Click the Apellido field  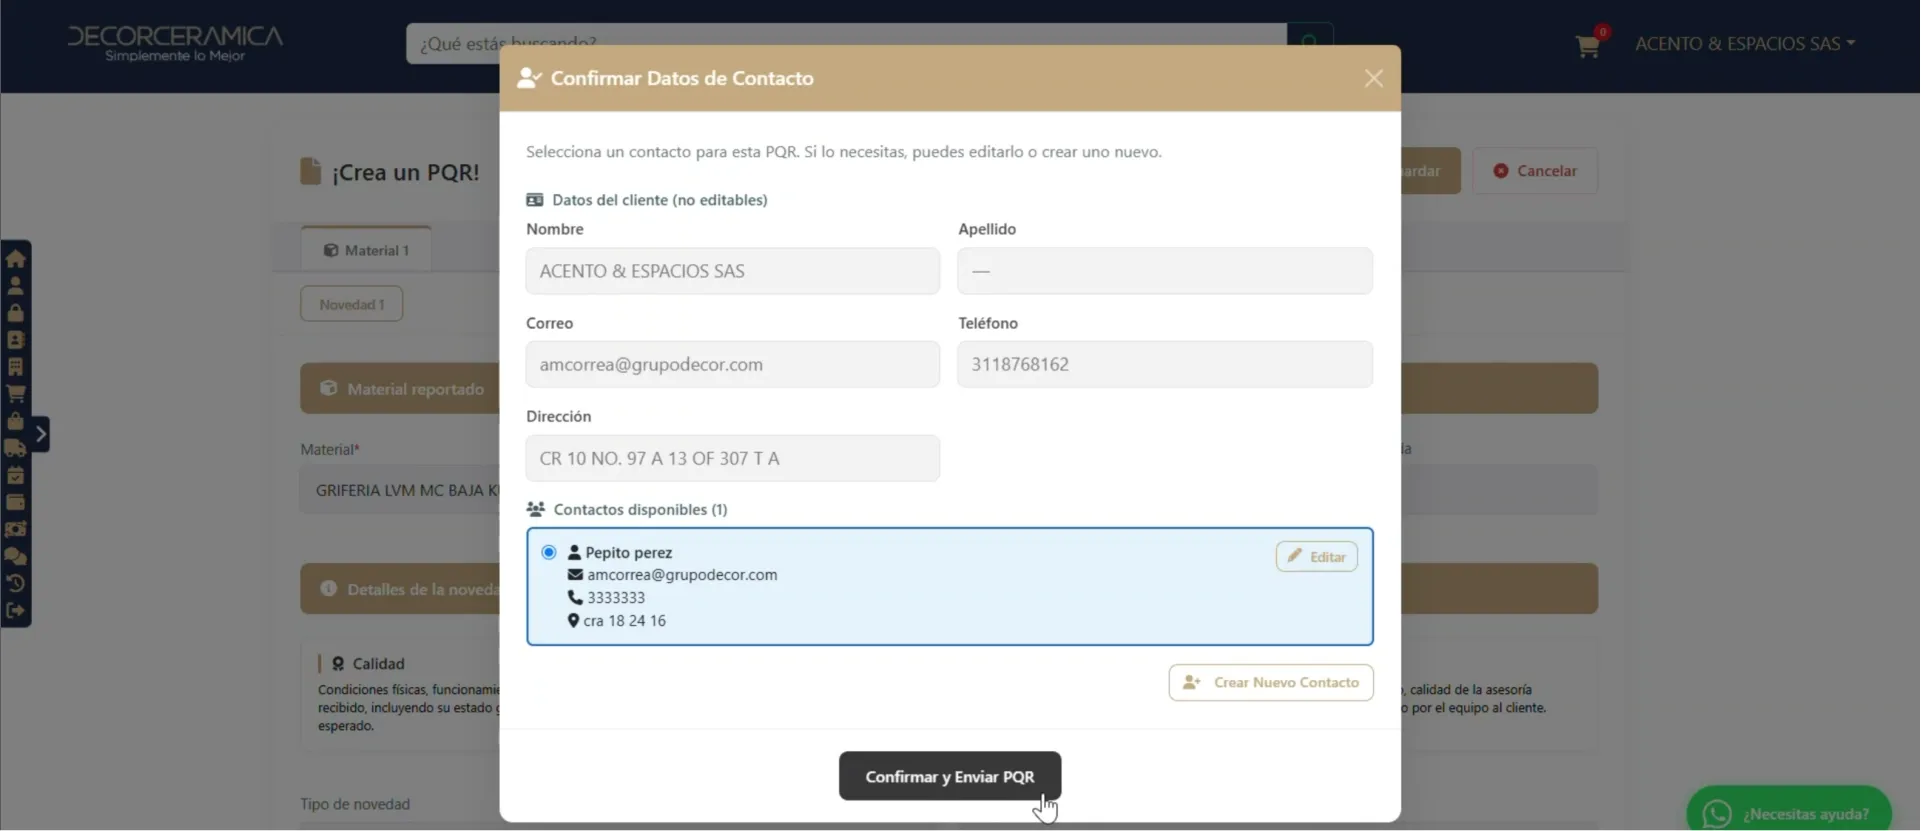click(1165, 271)
